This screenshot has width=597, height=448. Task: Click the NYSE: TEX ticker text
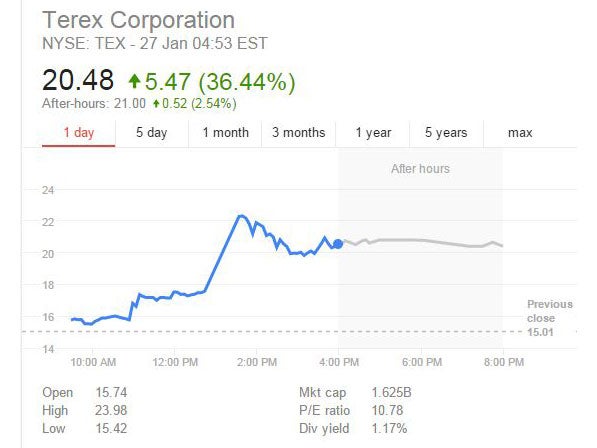coord(84,43)
